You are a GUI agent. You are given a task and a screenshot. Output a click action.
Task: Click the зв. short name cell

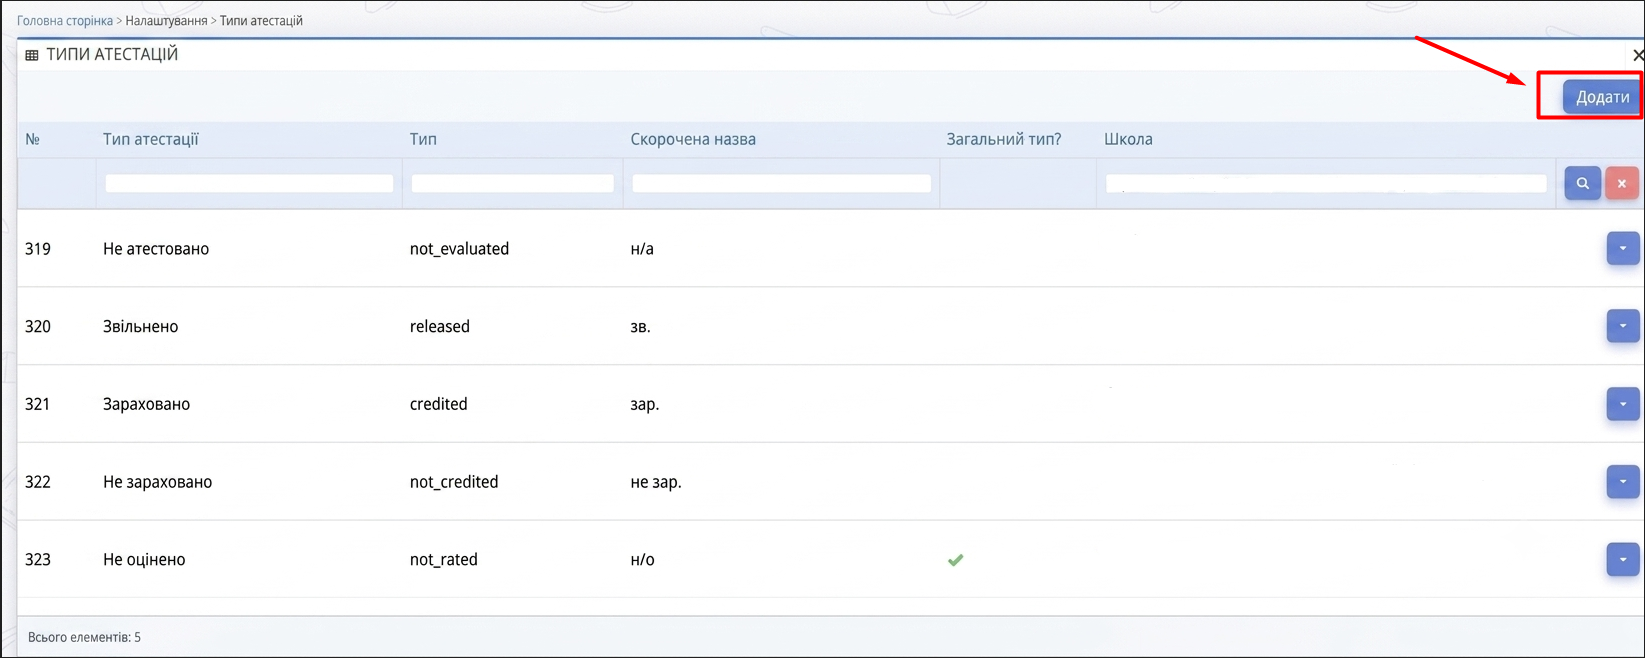640,327
